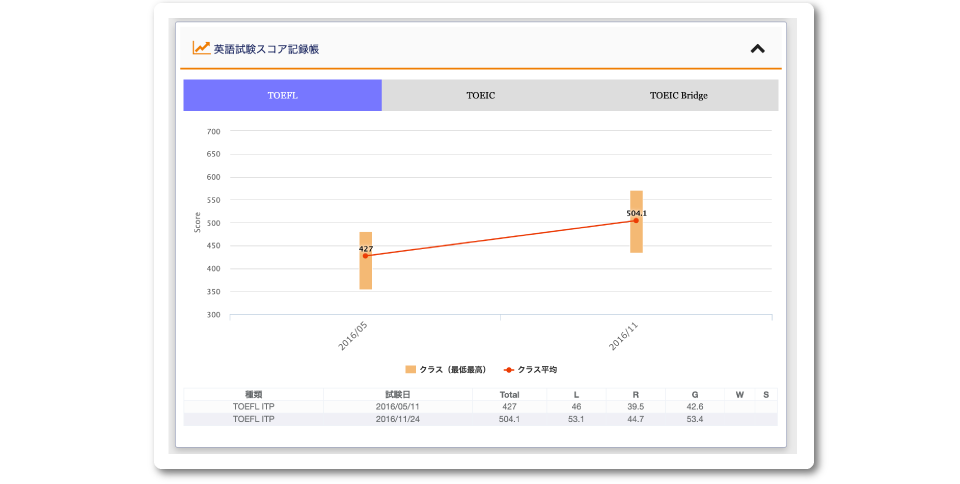The width and height of the screenshot is (960, 484).
Task: Click the 2016/11 axis label
Action: point(623,337)
